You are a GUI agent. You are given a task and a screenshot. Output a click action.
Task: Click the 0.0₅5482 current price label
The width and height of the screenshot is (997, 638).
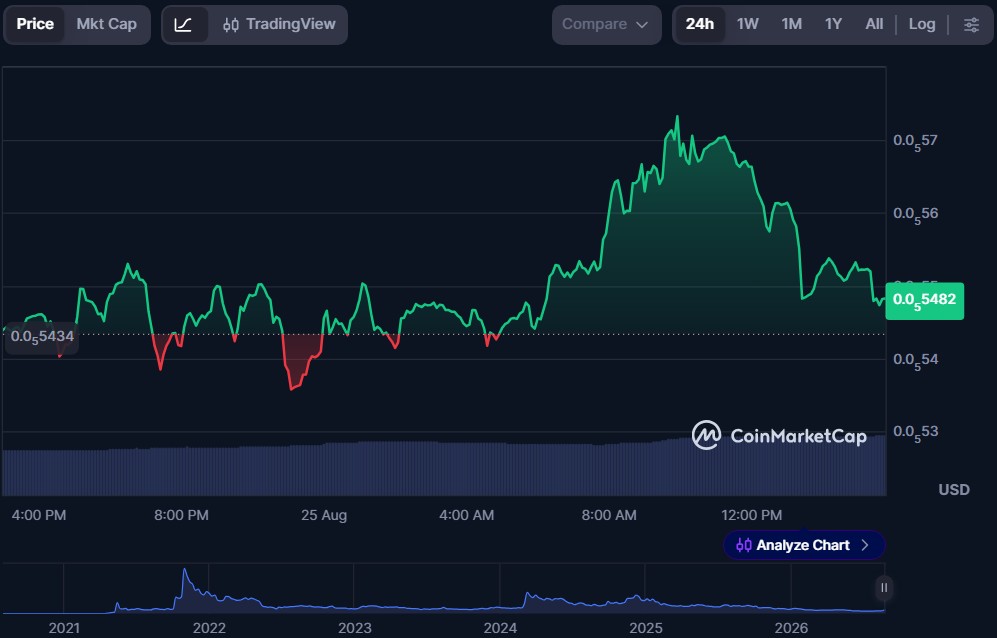click(925, 300)
